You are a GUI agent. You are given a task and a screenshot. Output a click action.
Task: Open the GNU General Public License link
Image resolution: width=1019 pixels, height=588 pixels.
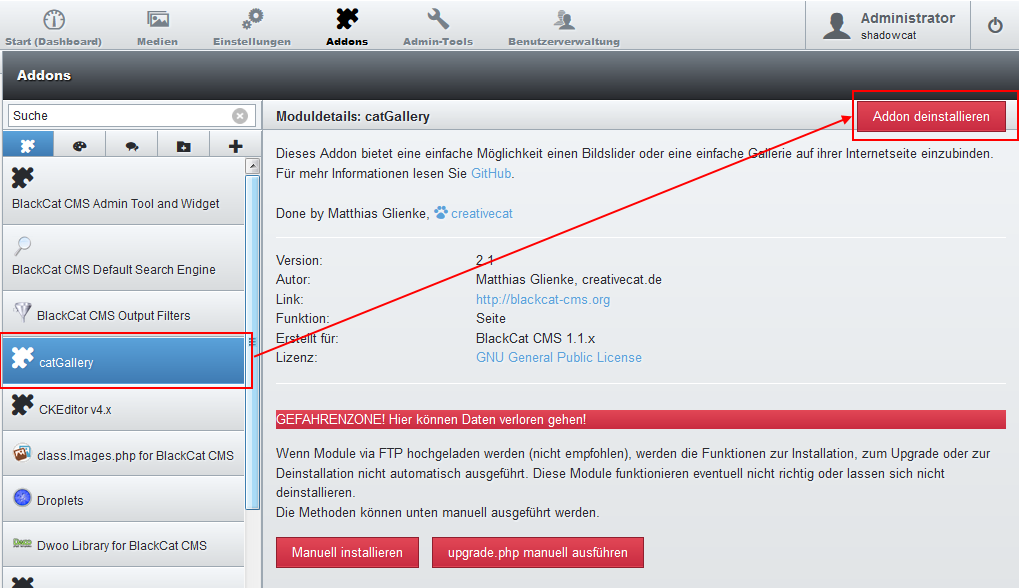[559, 357]
